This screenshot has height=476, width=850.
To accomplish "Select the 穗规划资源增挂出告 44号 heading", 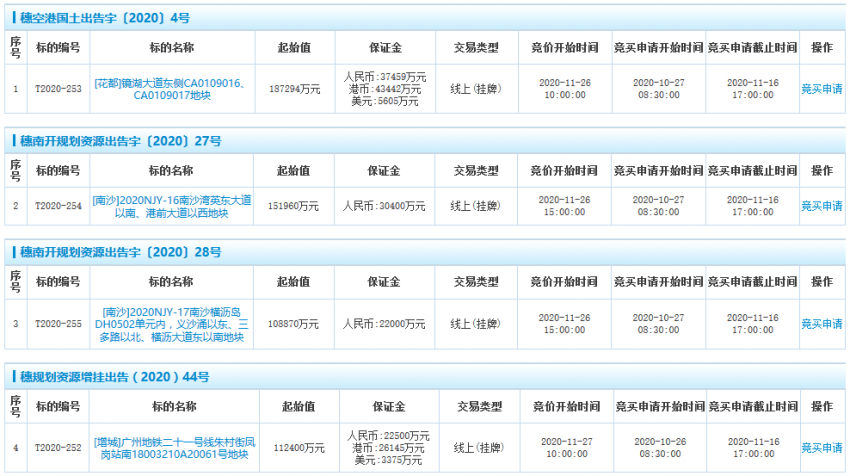I will [x=114, y=377].
